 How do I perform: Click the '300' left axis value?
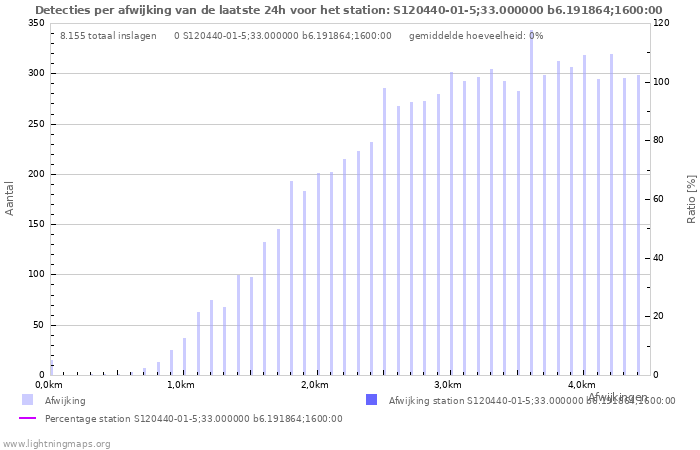click(37, 73)
